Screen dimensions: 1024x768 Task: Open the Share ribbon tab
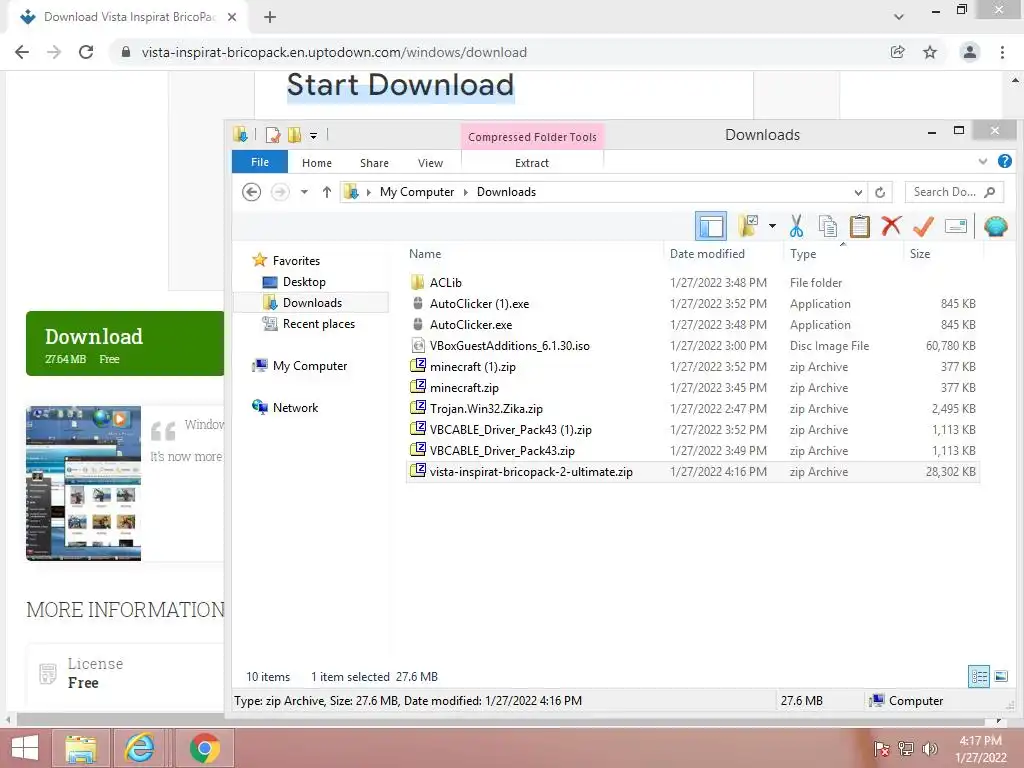374,163
